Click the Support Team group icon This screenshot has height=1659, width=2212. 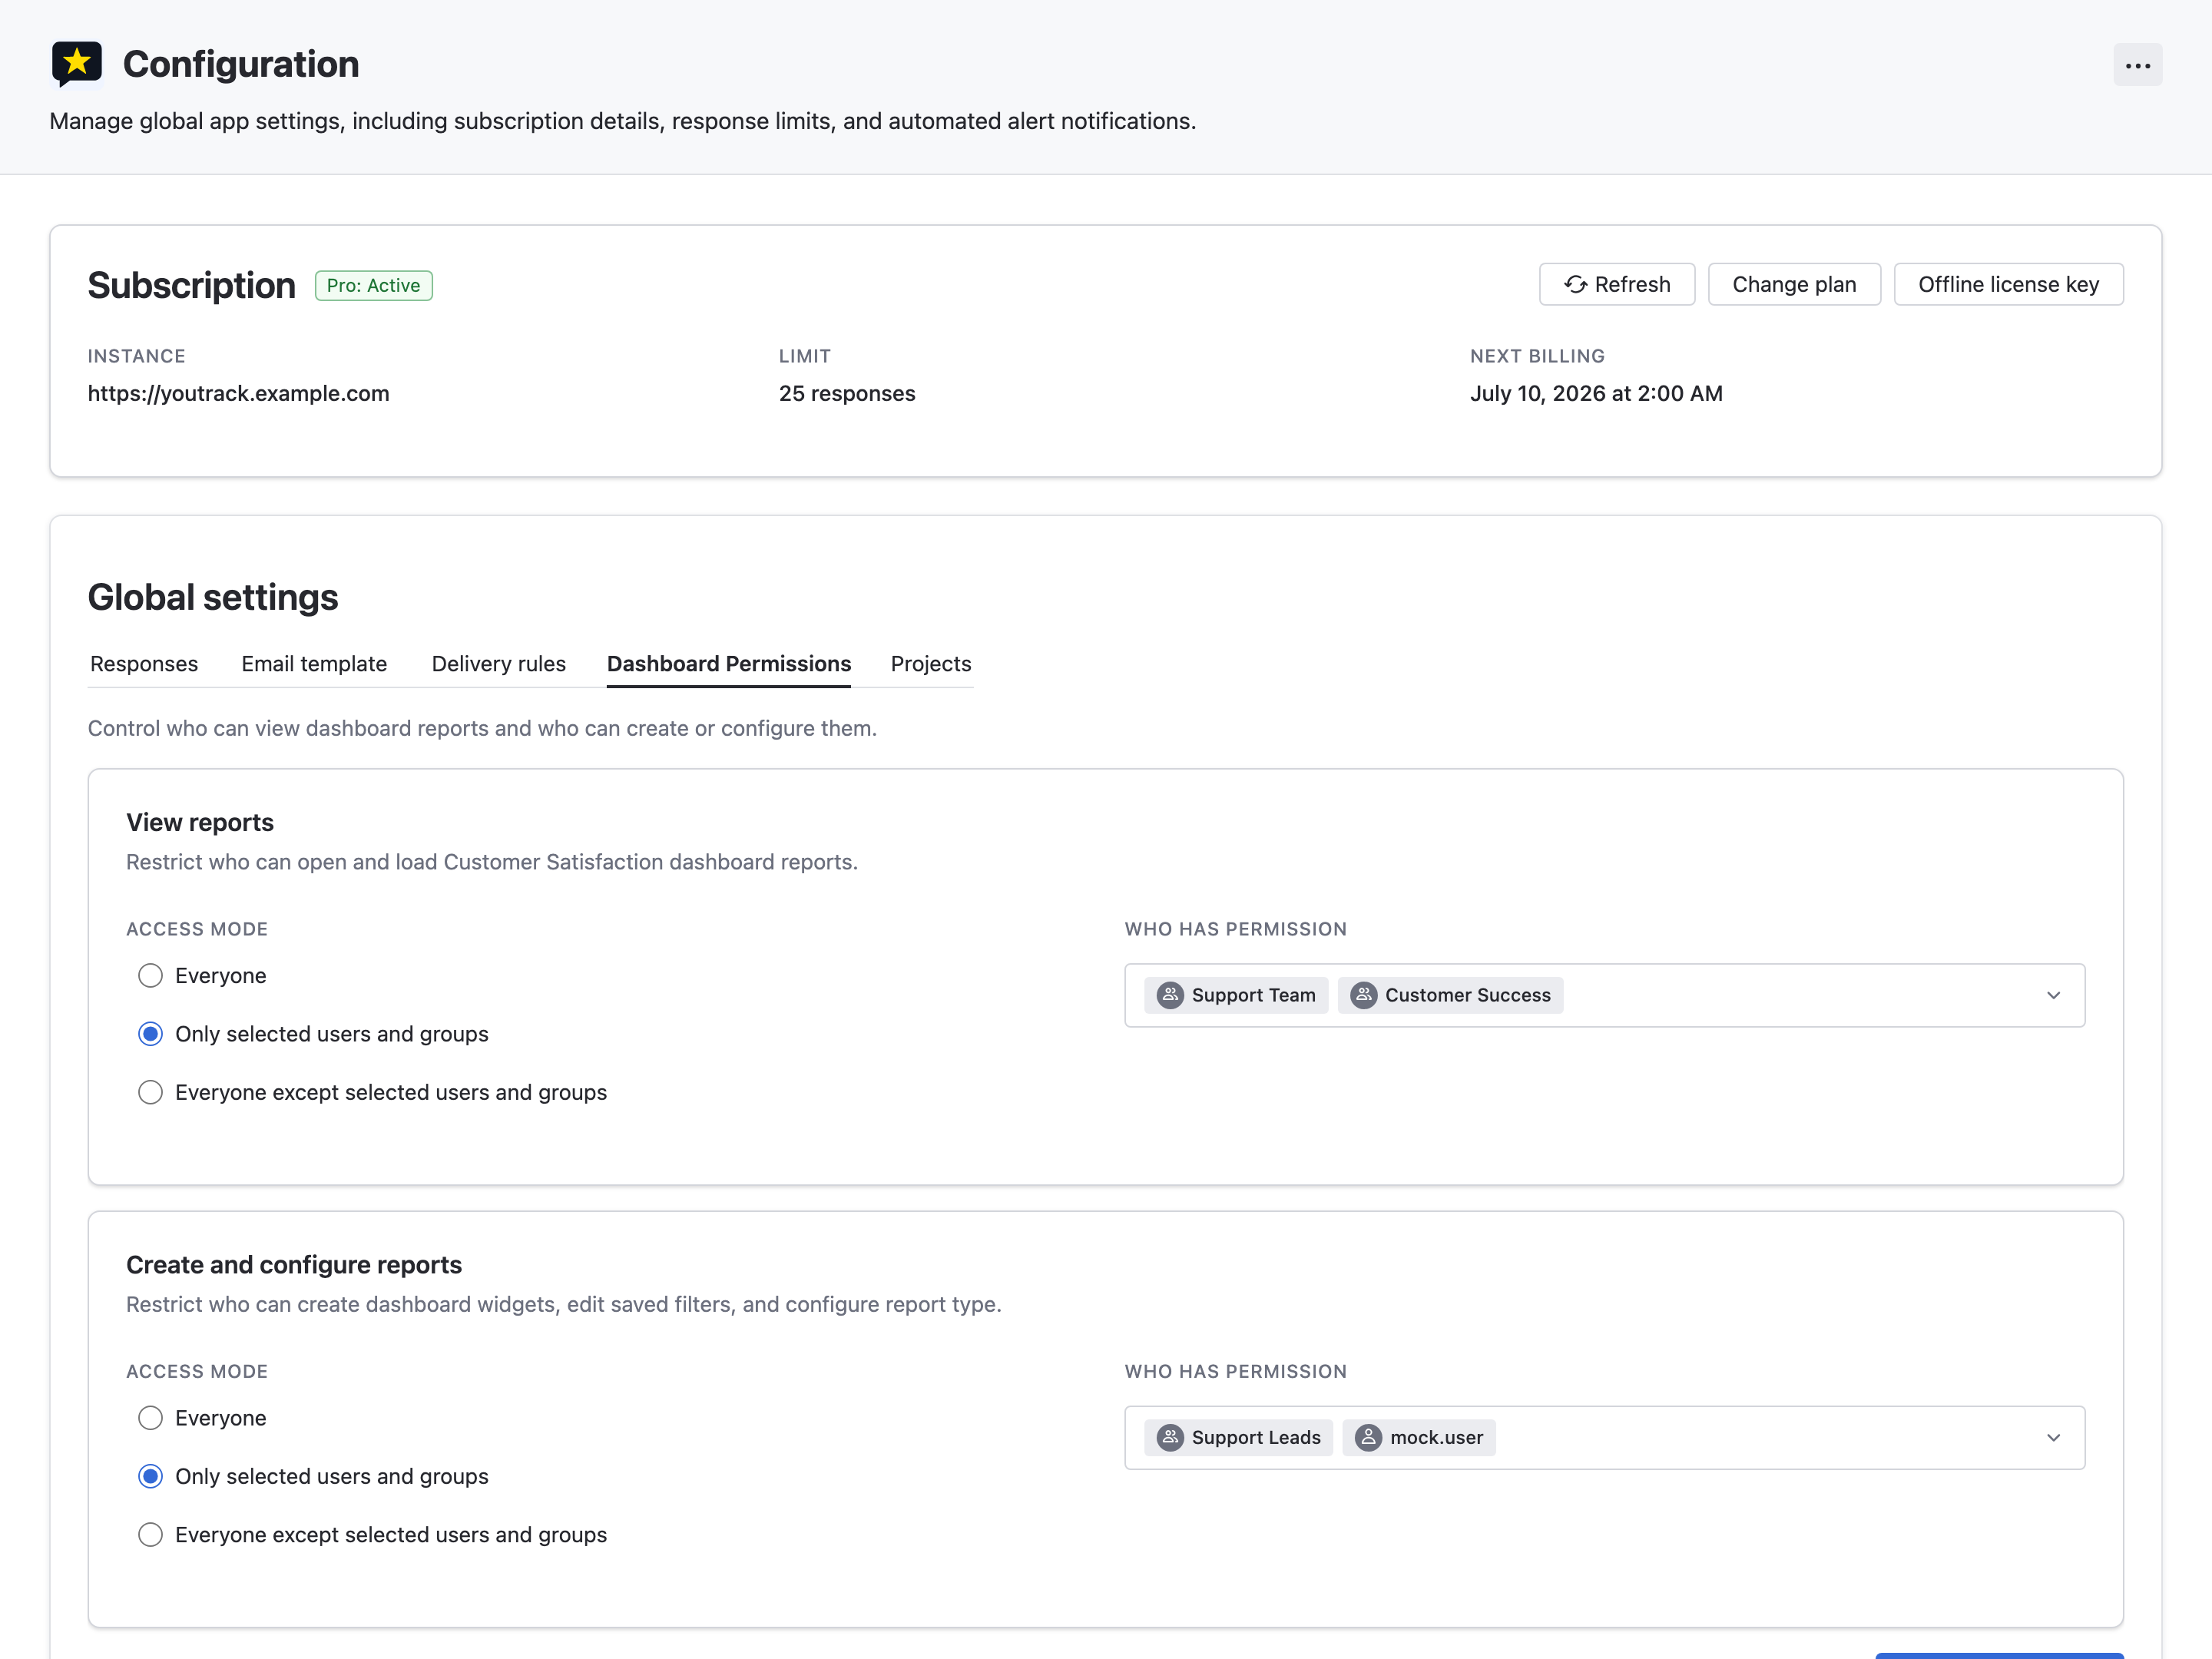click(1169, 995)
